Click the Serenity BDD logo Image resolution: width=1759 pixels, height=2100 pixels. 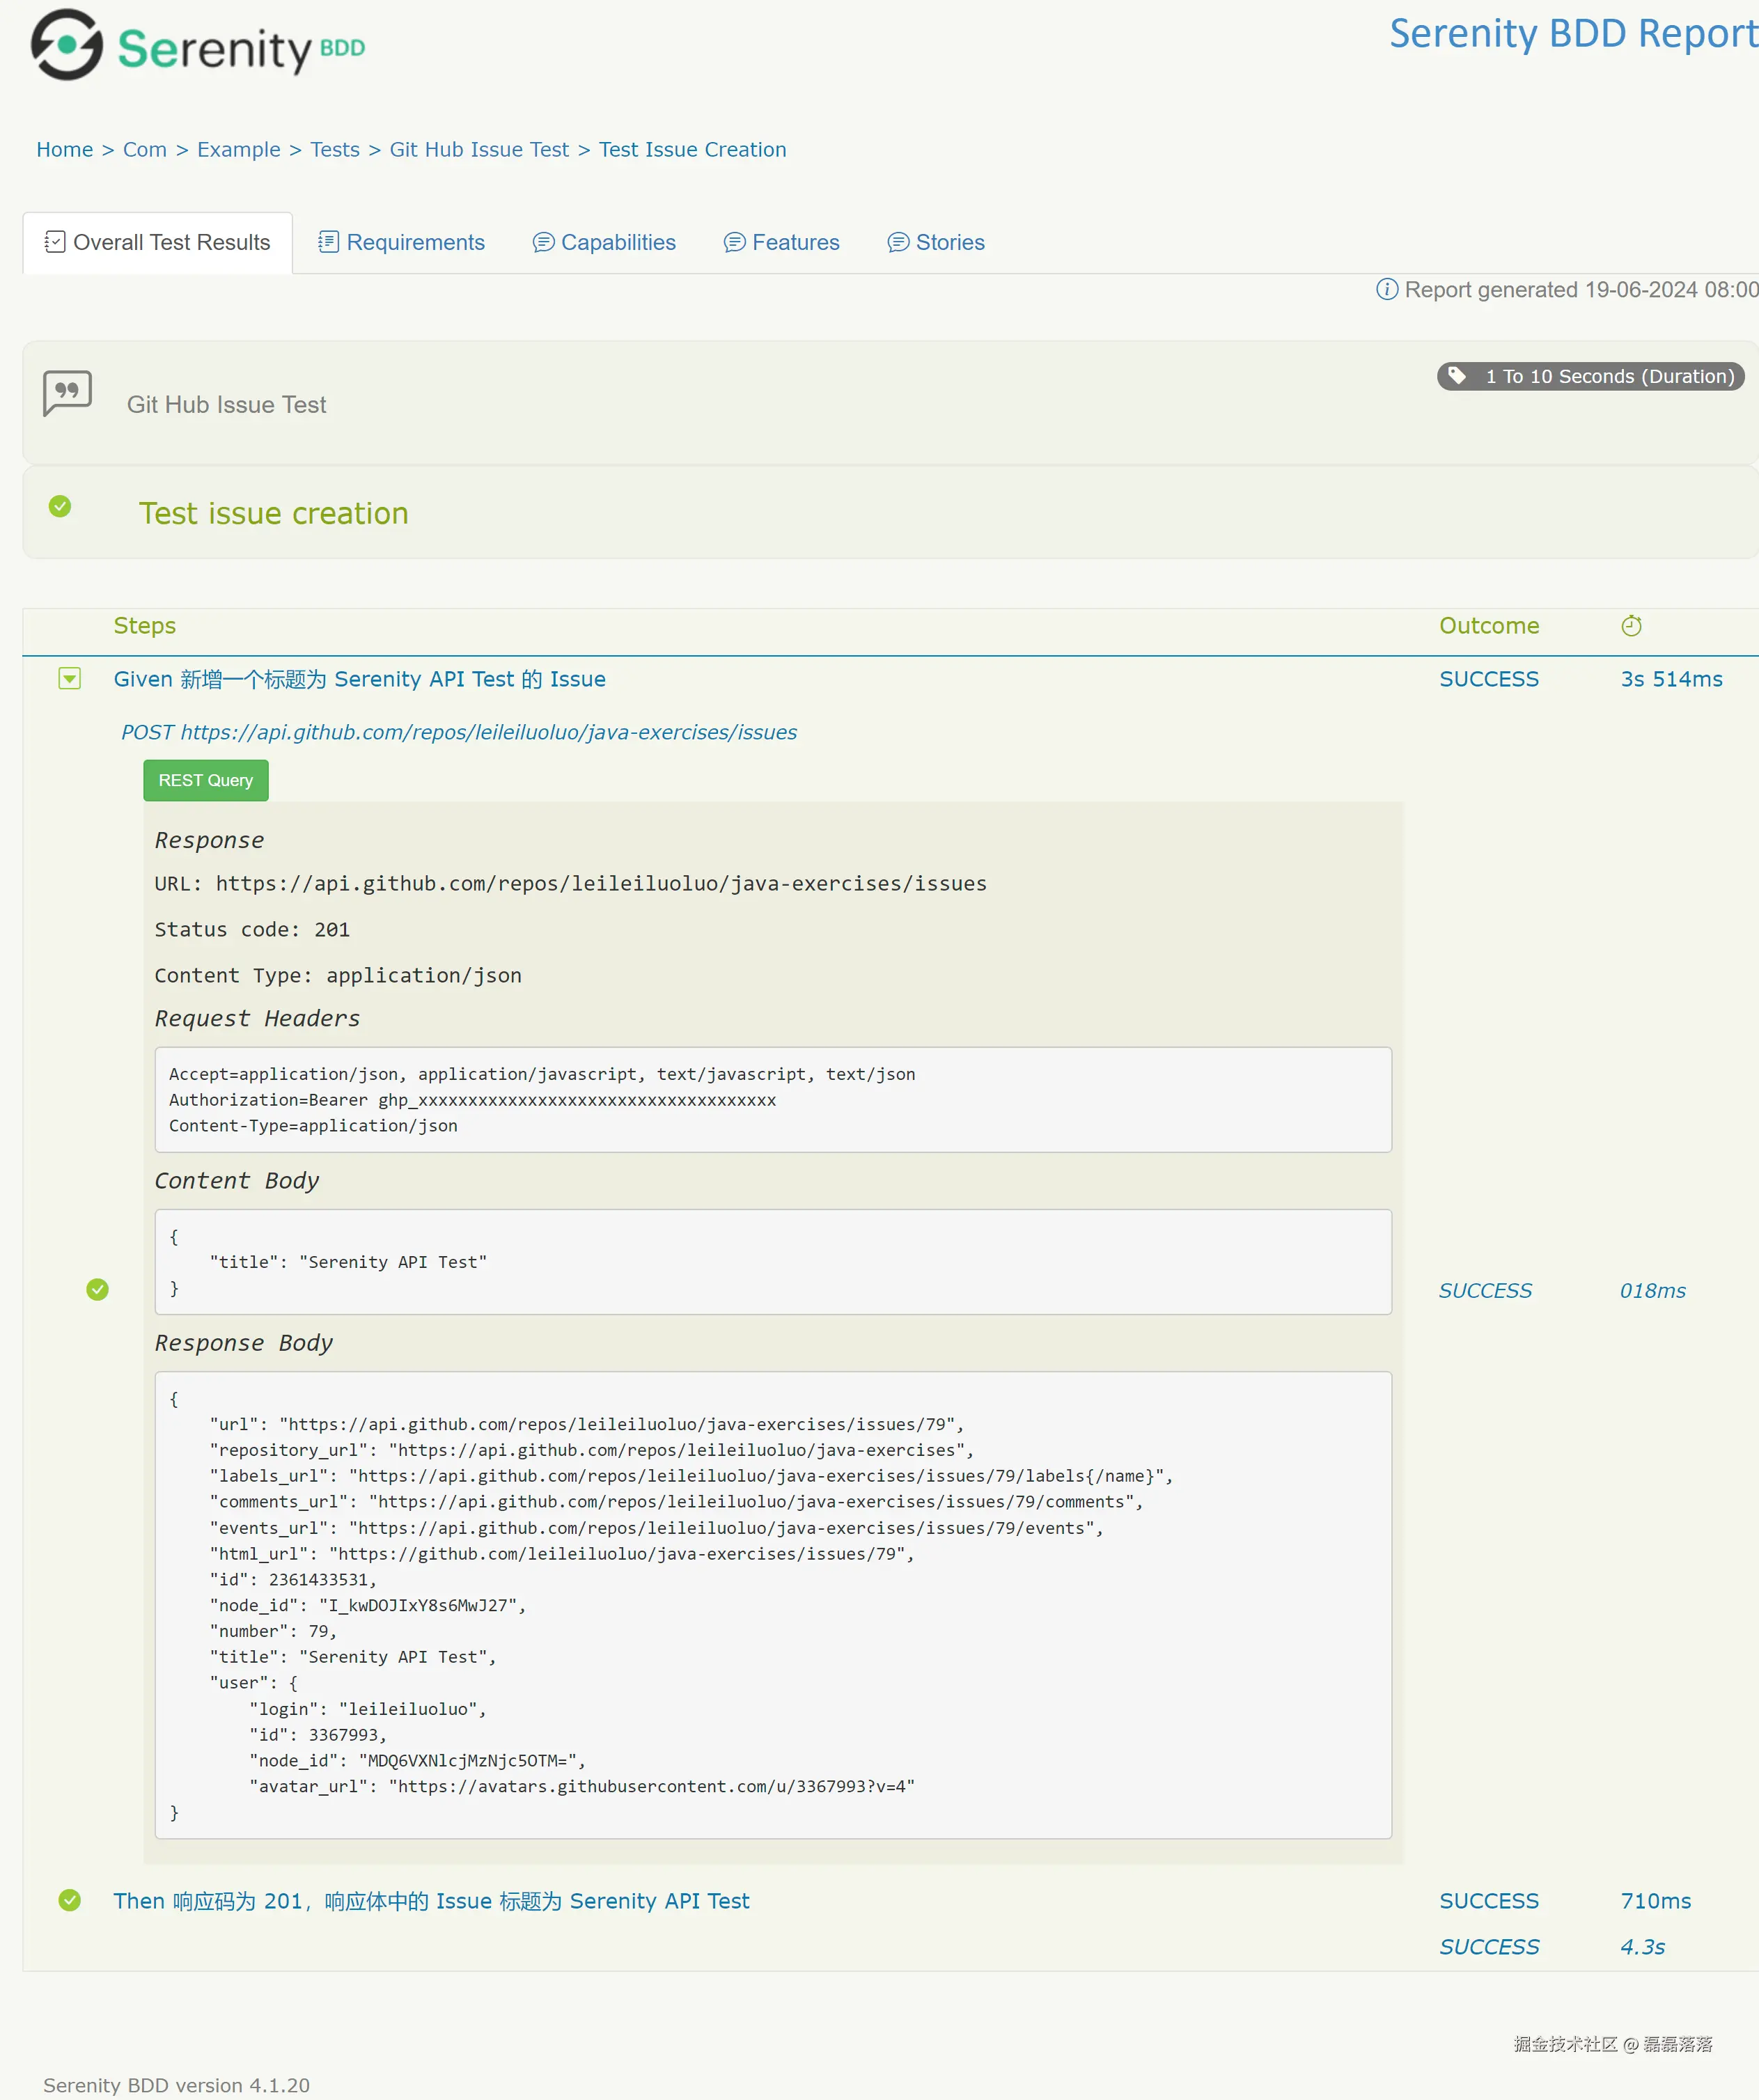click(x=198, y=45)
